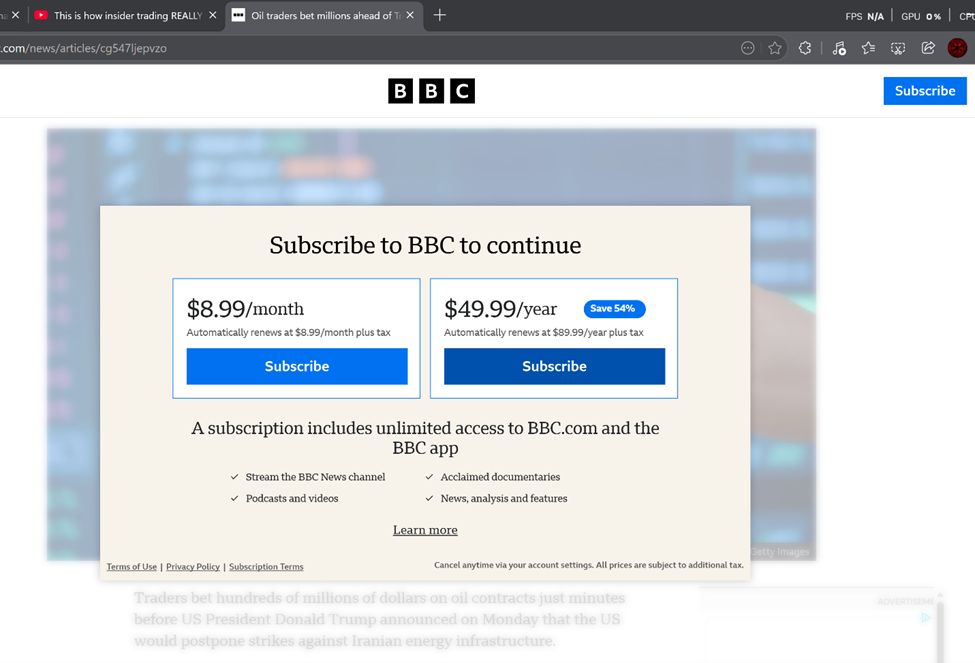
Task: Click the screenshot scissors icon
Action: point(898,48)
